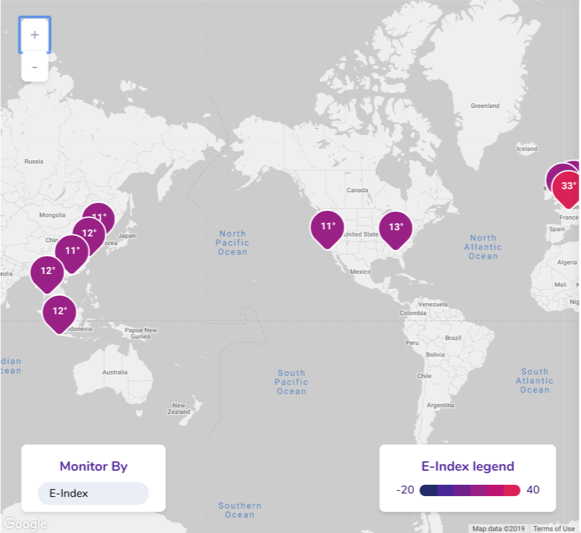Click the E-Index legend color gradient bar
This screenshot has height=533, width=581.
(x=470, y=490)
